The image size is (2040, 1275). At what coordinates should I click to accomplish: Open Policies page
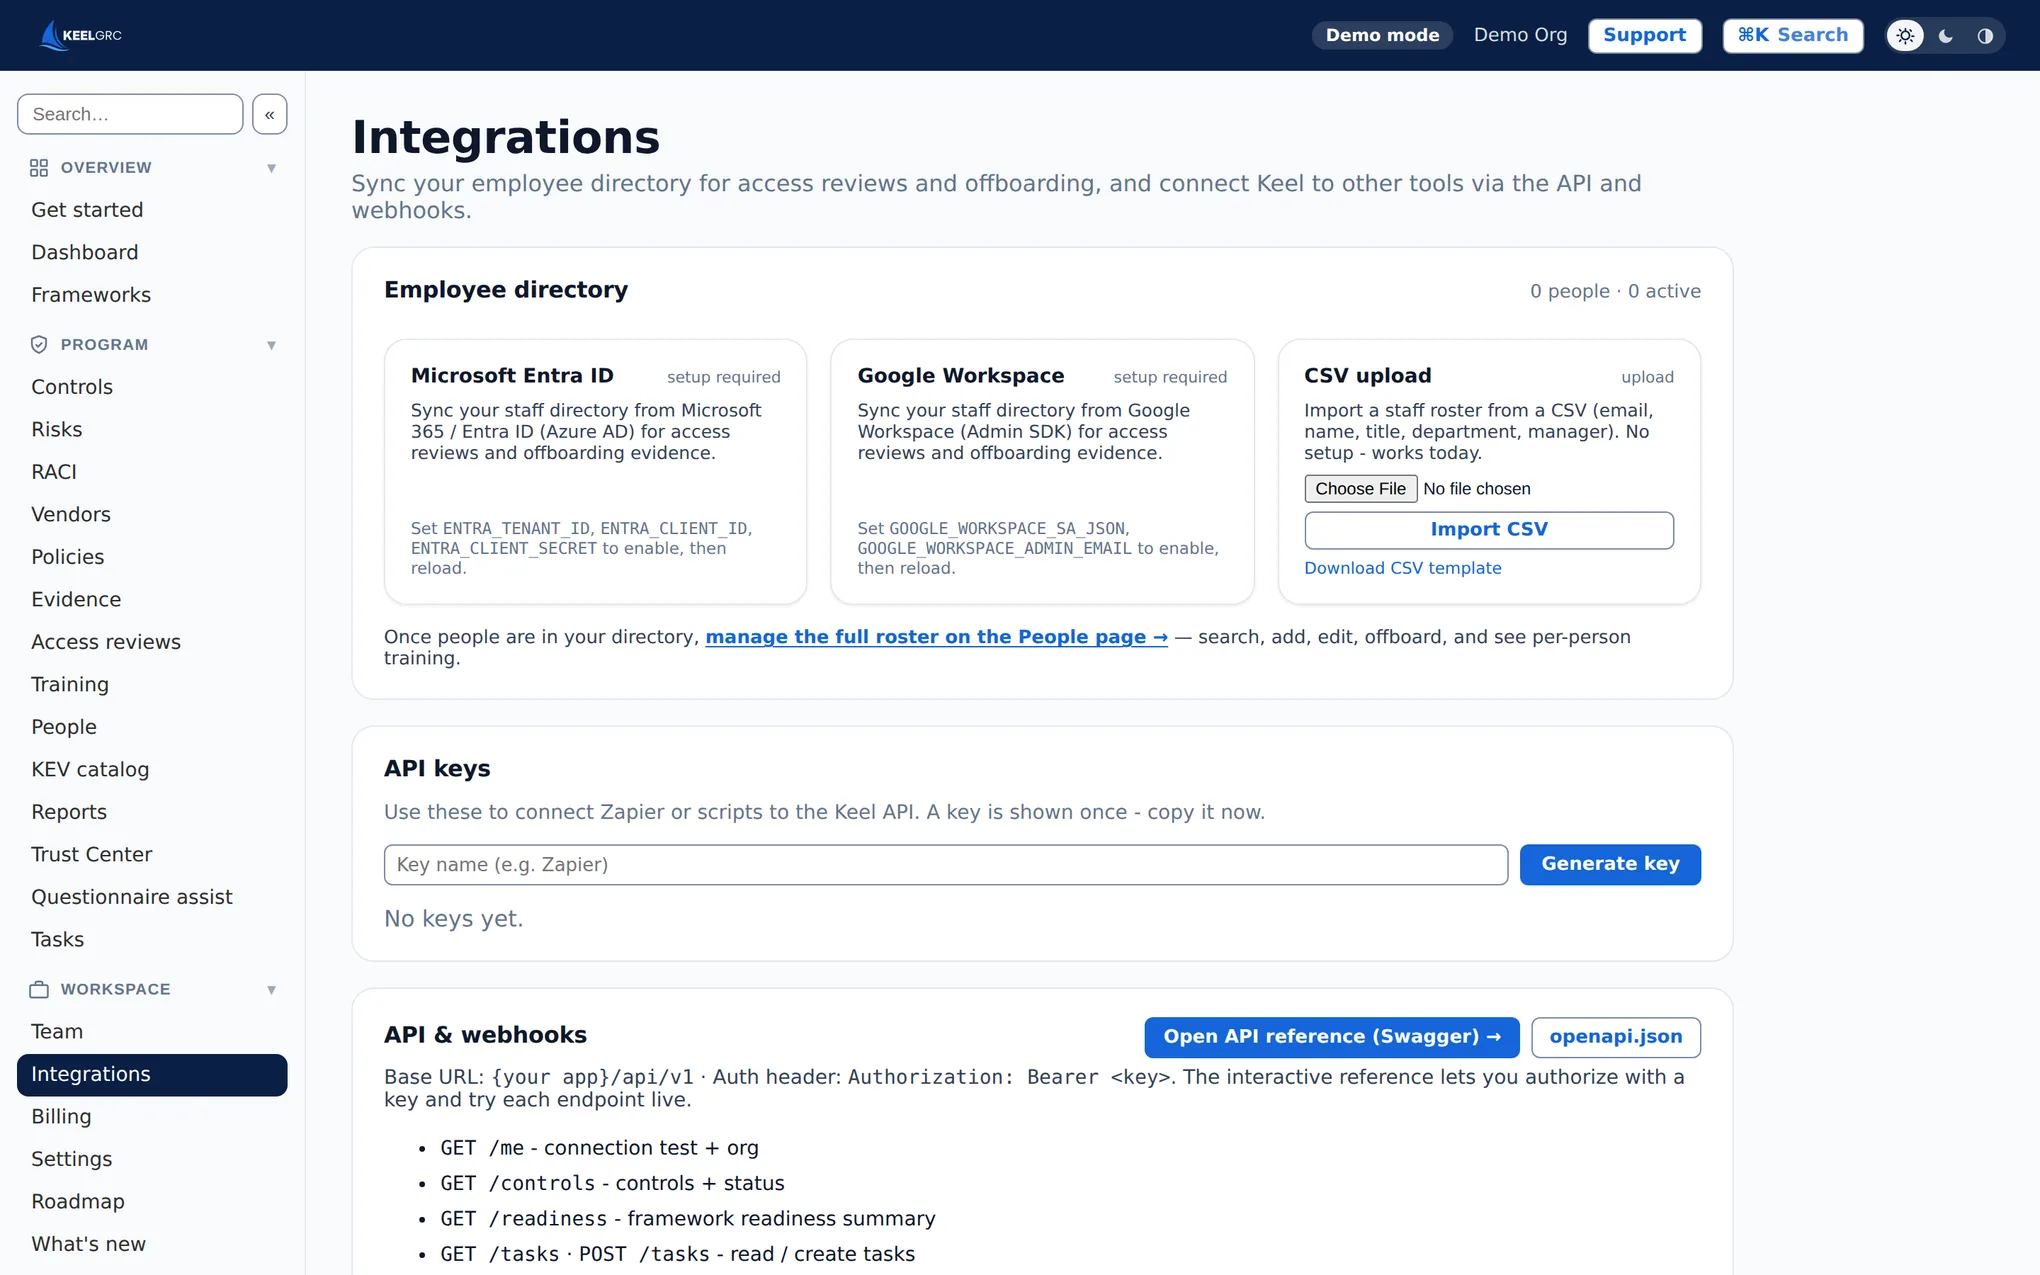click(152, 557)
